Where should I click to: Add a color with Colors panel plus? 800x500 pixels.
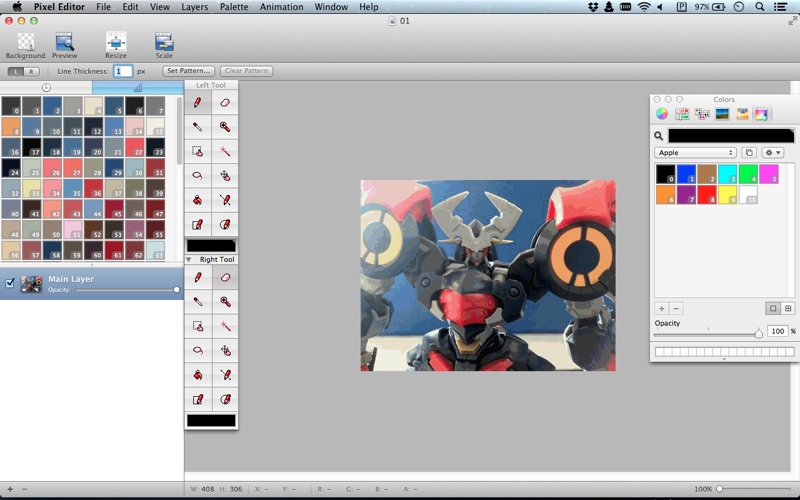click(661, 308)
